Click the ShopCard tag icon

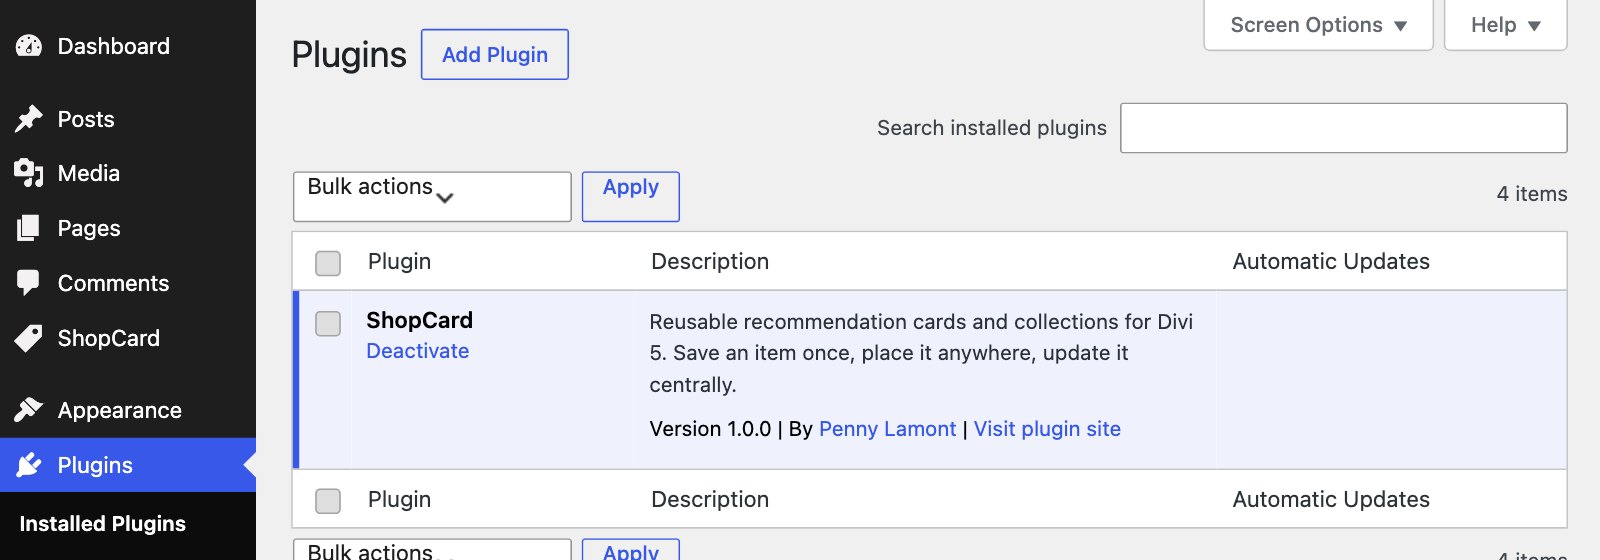click(29, 338)
